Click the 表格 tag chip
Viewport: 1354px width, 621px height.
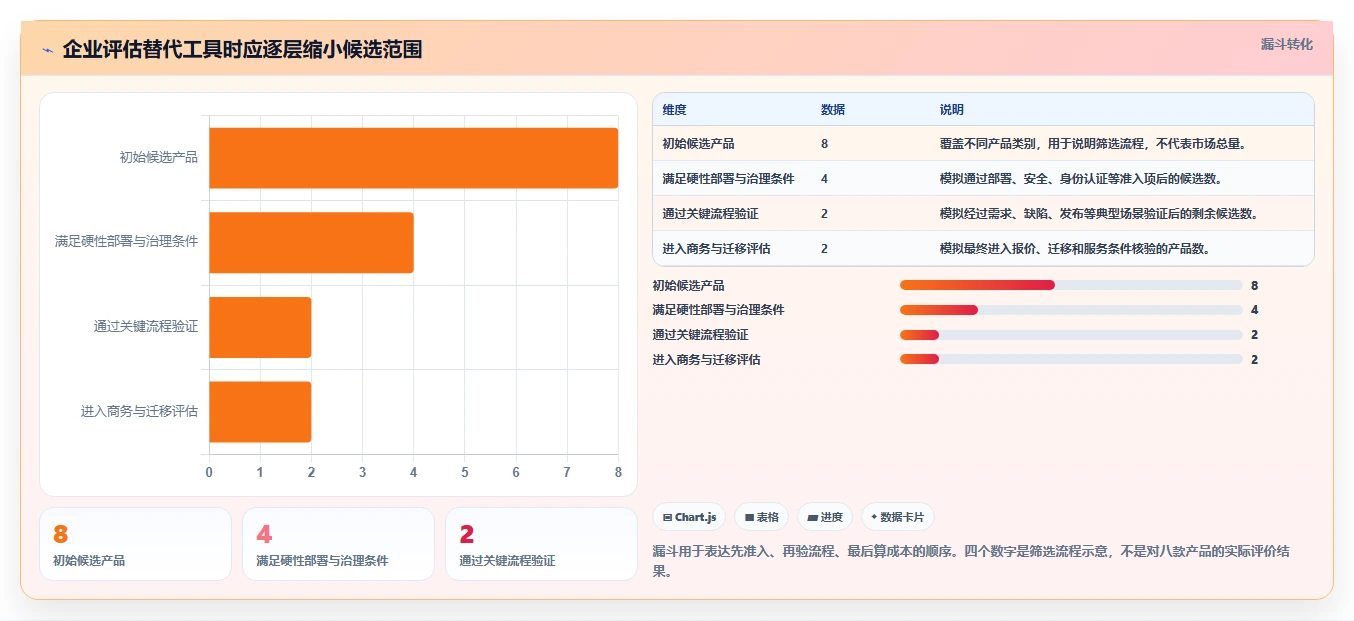(x=761, y=517)
